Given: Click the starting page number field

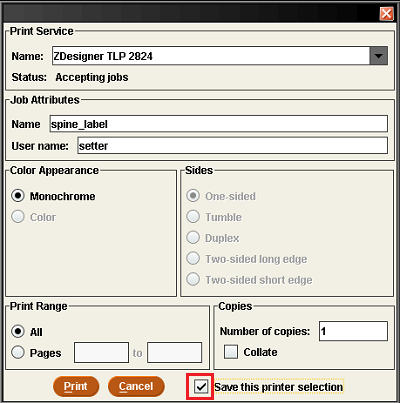Looking at the screenshot, I should click(101, 352).
